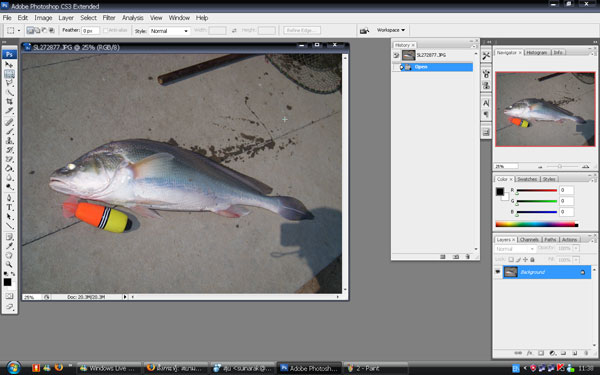The height and width of the screenshot is (375, 600).
Task: Create a new layer from Layers panel
Action: [x=575, y=353]
